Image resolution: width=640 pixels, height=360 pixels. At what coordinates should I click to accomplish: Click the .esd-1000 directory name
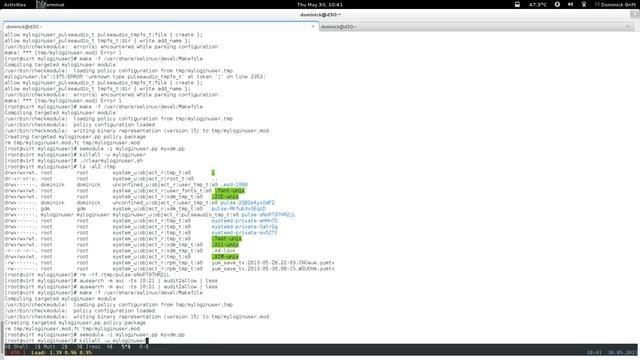click(234, 184)
